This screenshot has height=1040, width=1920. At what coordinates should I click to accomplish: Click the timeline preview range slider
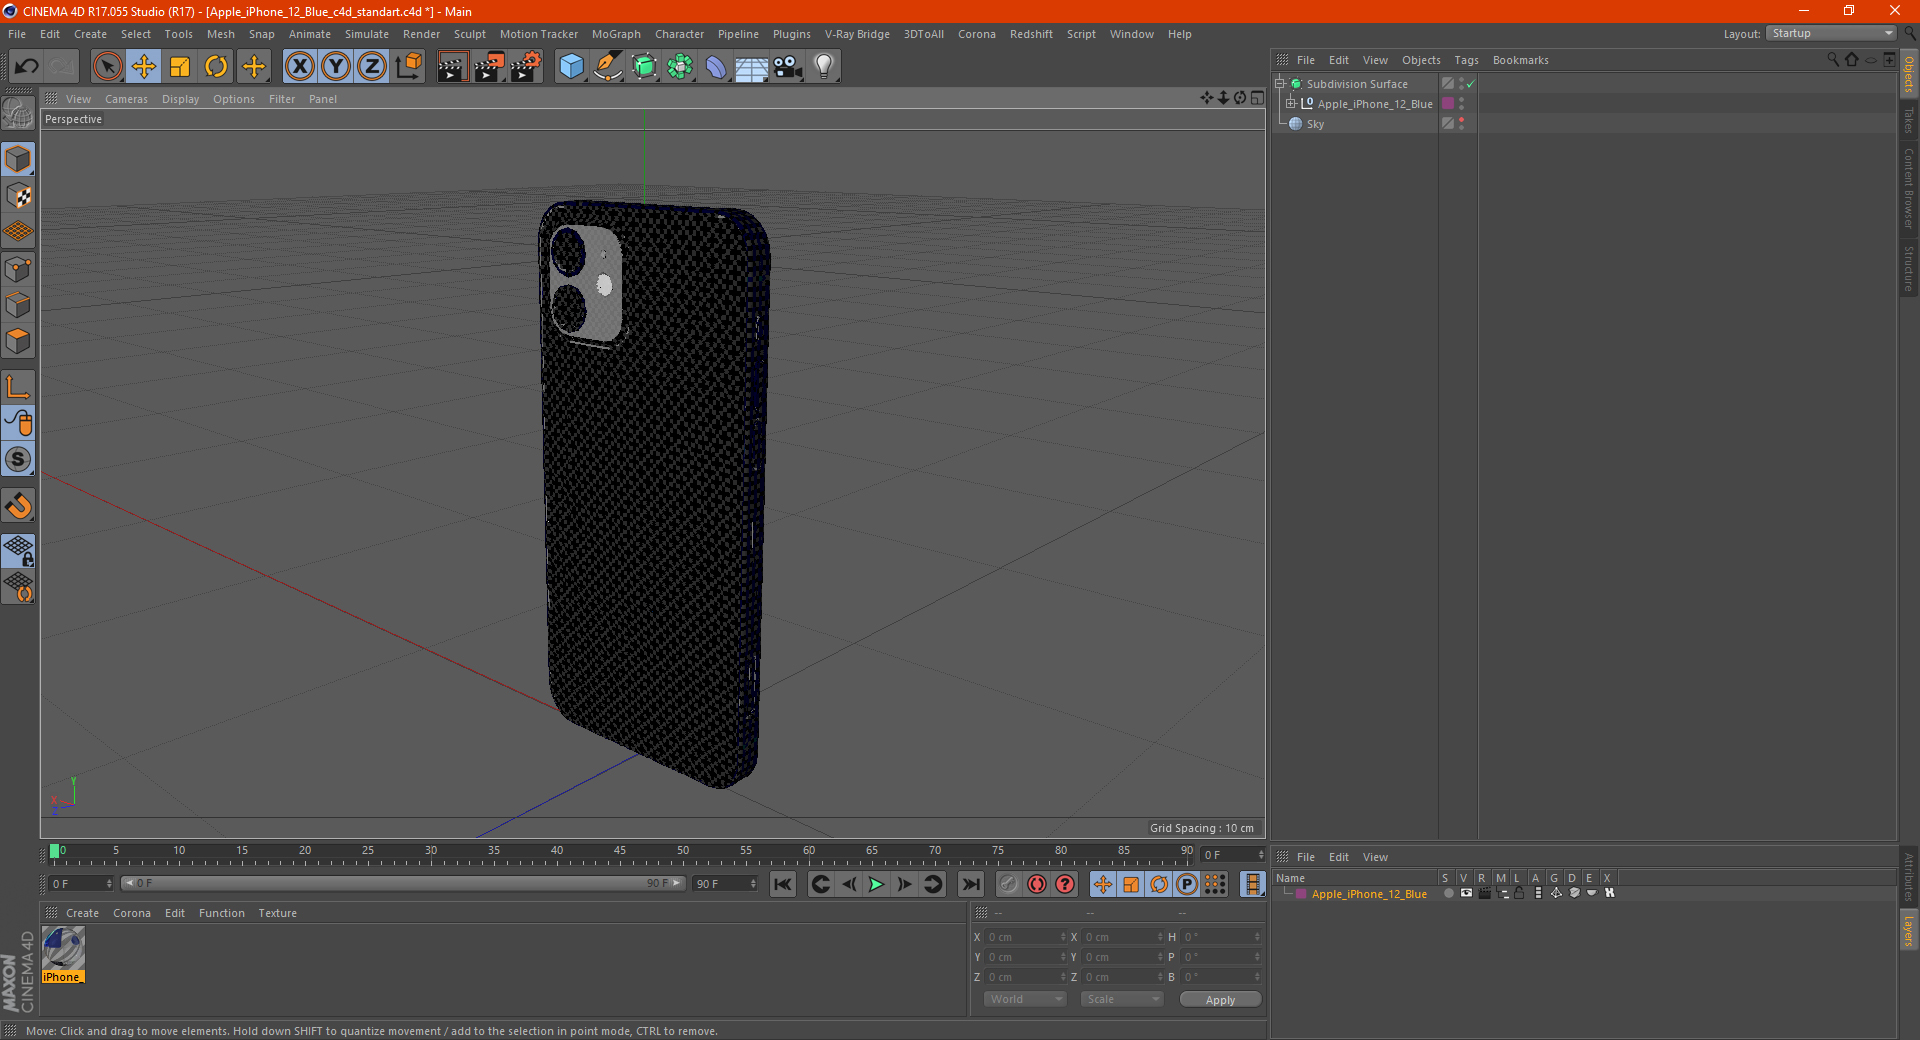point(403,884)
